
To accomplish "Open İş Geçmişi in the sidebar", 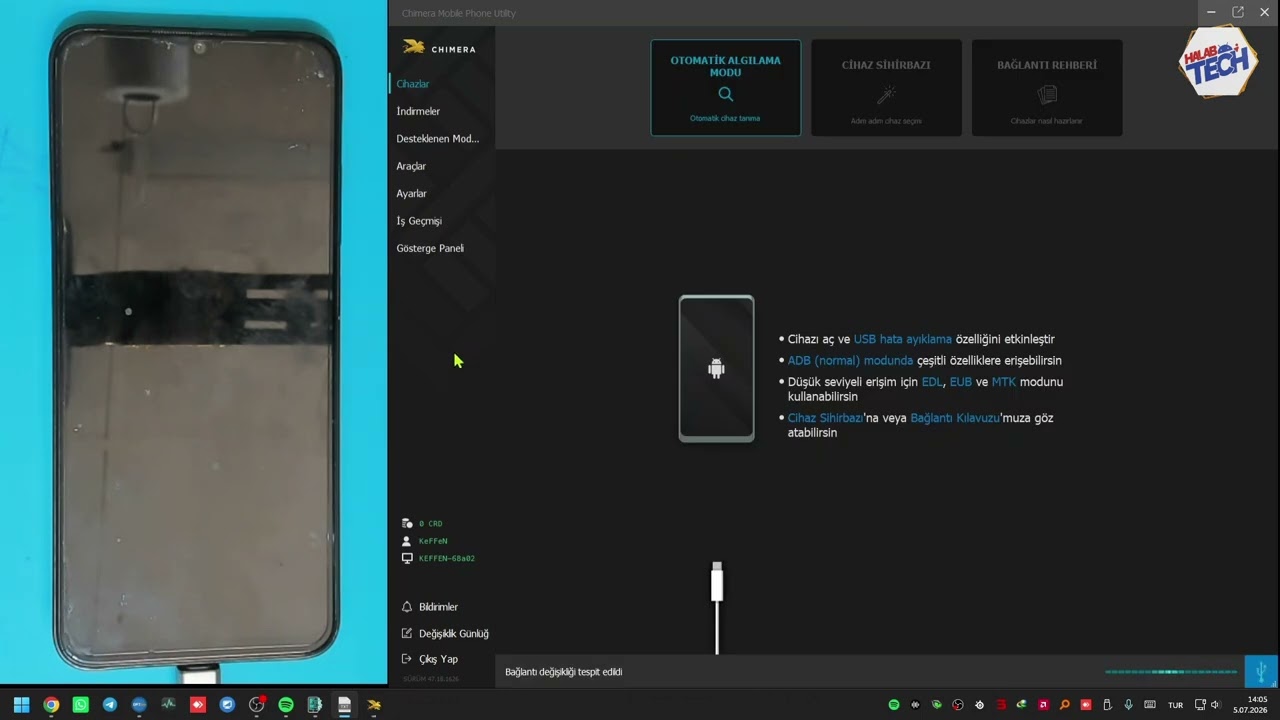I will [419, 221].
